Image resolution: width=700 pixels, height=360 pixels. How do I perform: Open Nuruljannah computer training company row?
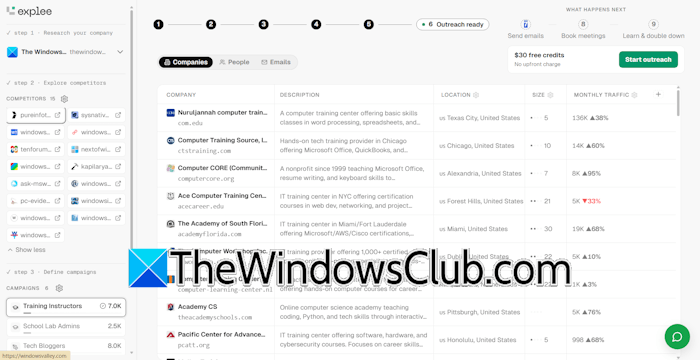point(417,118)
